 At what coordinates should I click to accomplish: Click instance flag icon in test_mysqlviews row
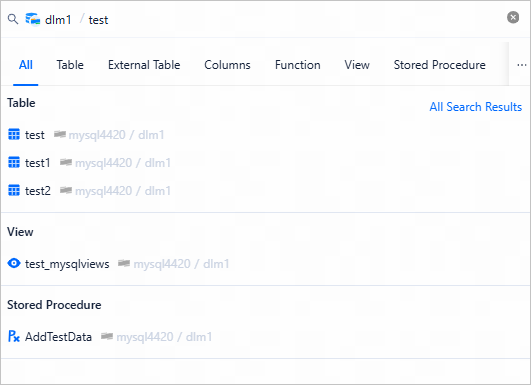click(124, 263)
